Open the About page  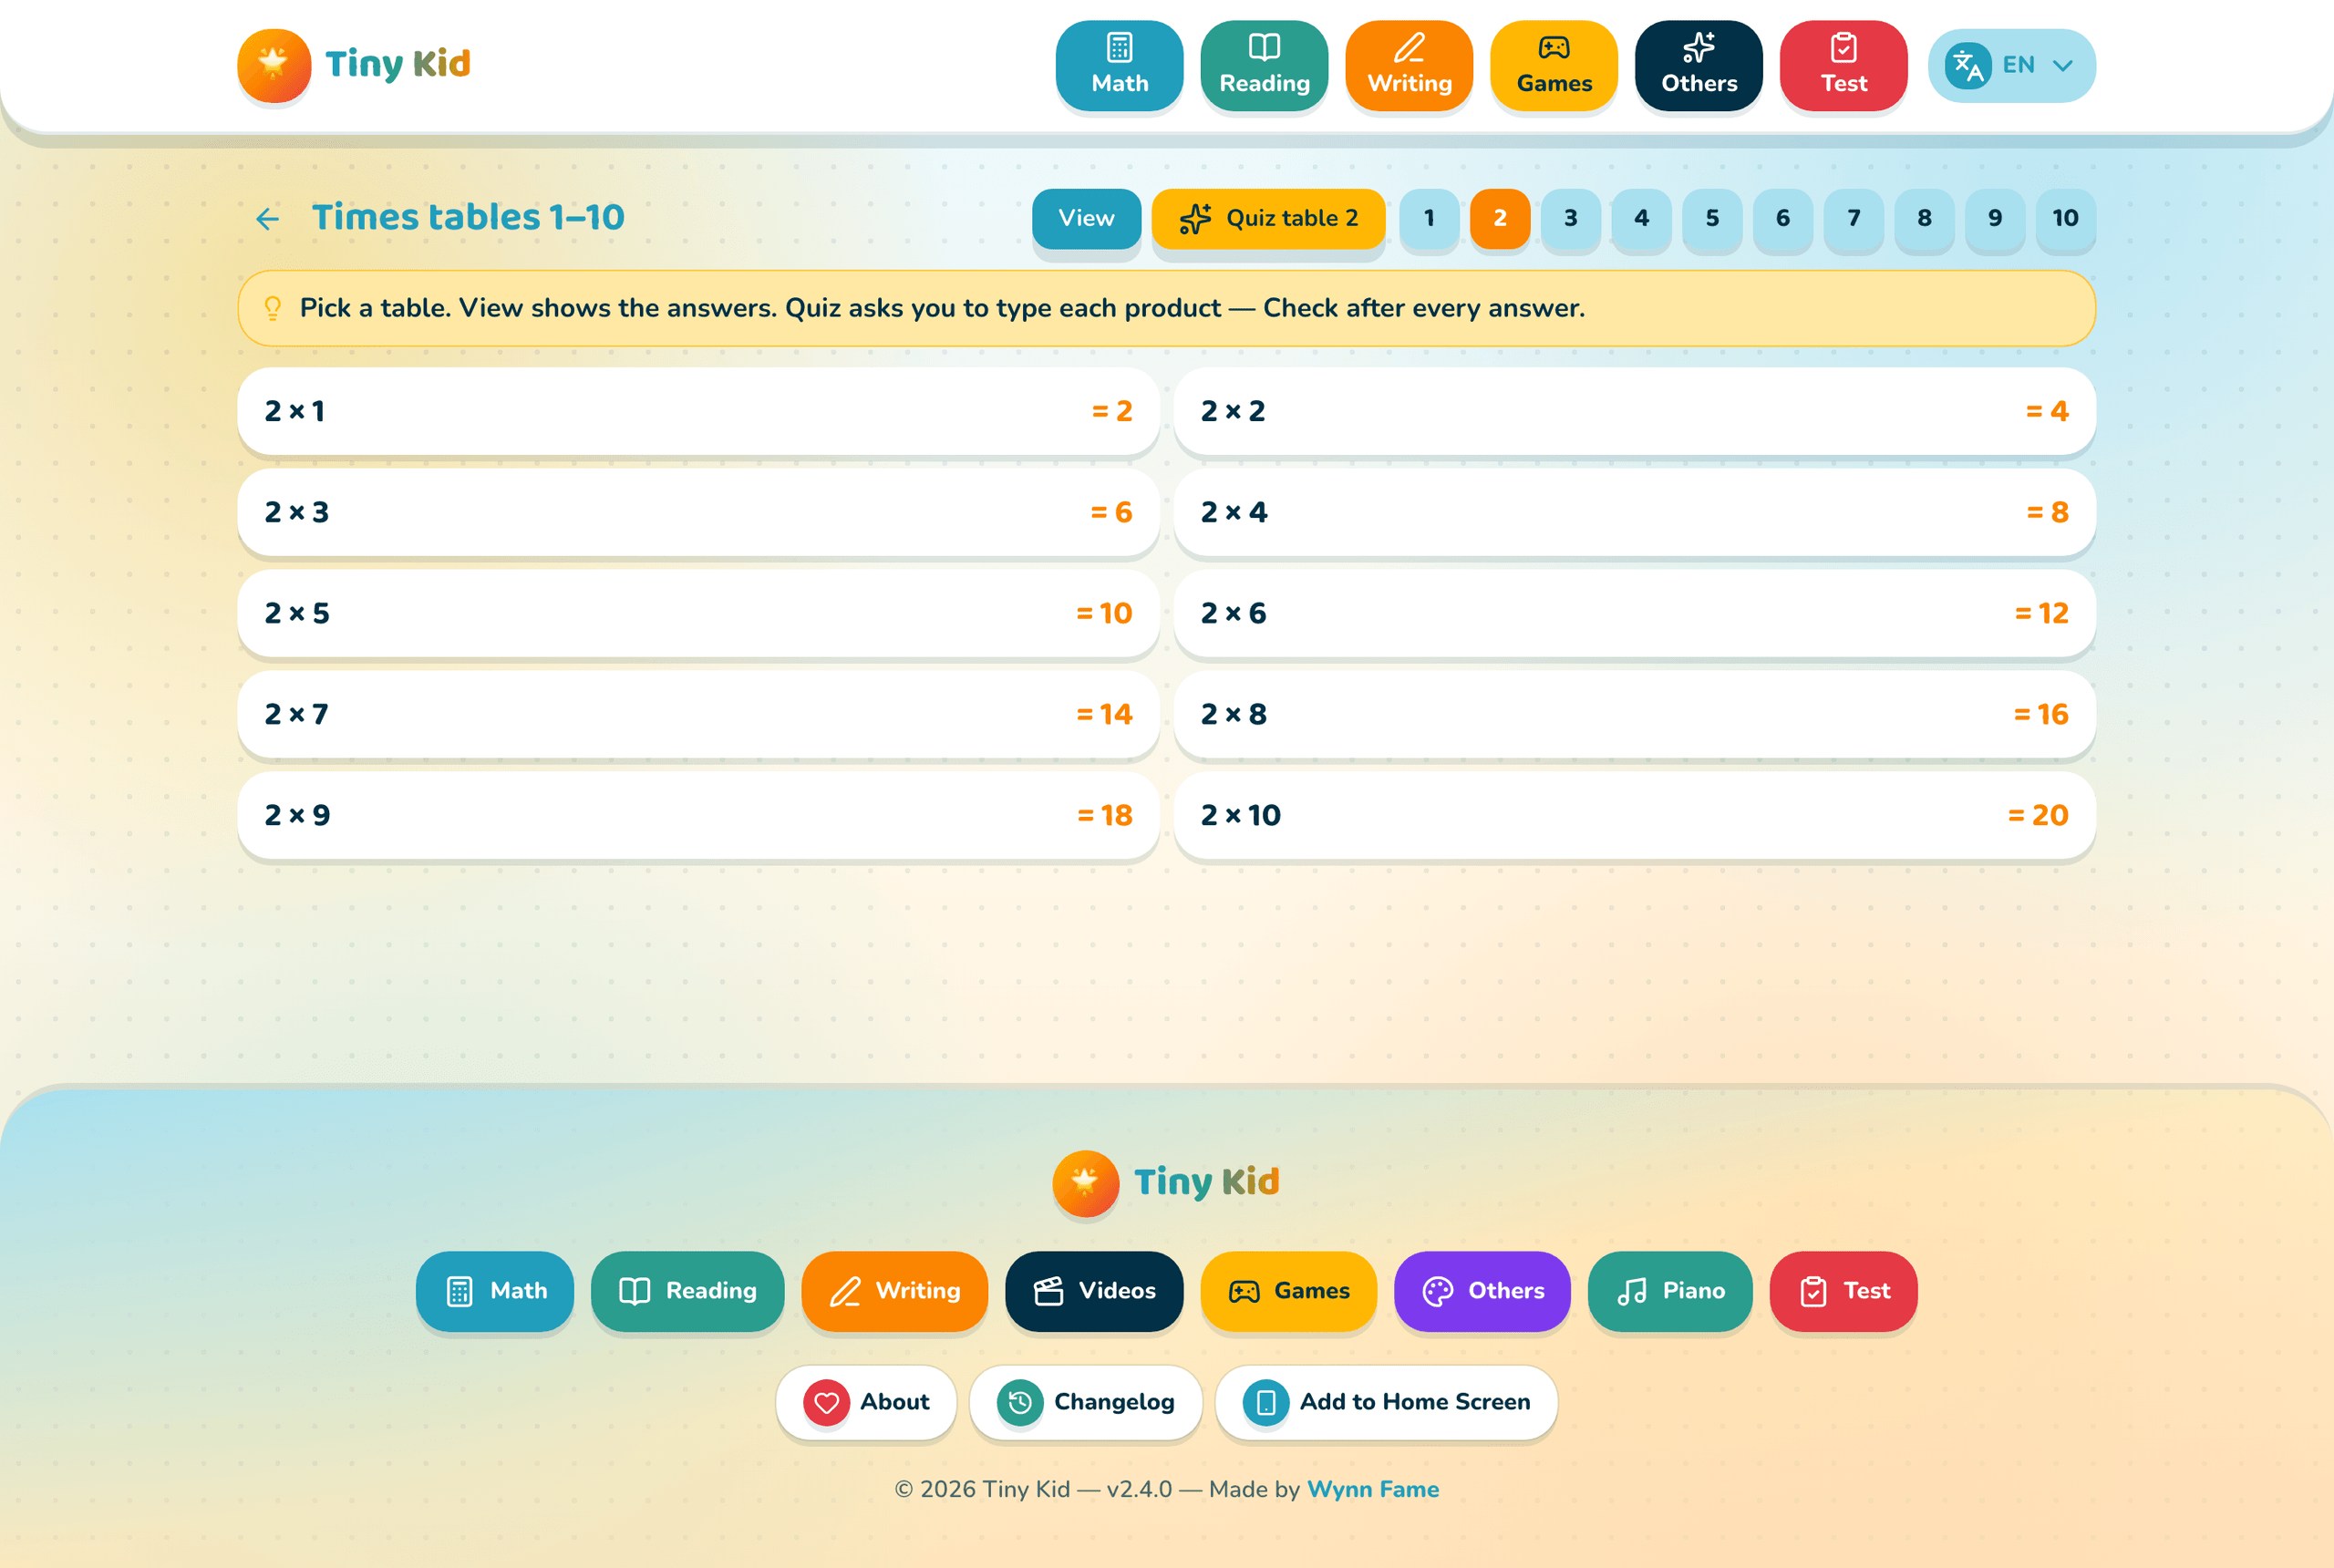866,1402
